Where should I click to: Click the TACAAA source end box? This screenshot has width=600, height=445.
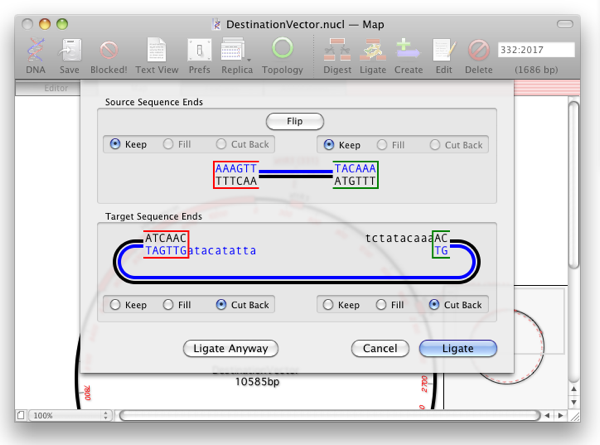tap(355, 175)
